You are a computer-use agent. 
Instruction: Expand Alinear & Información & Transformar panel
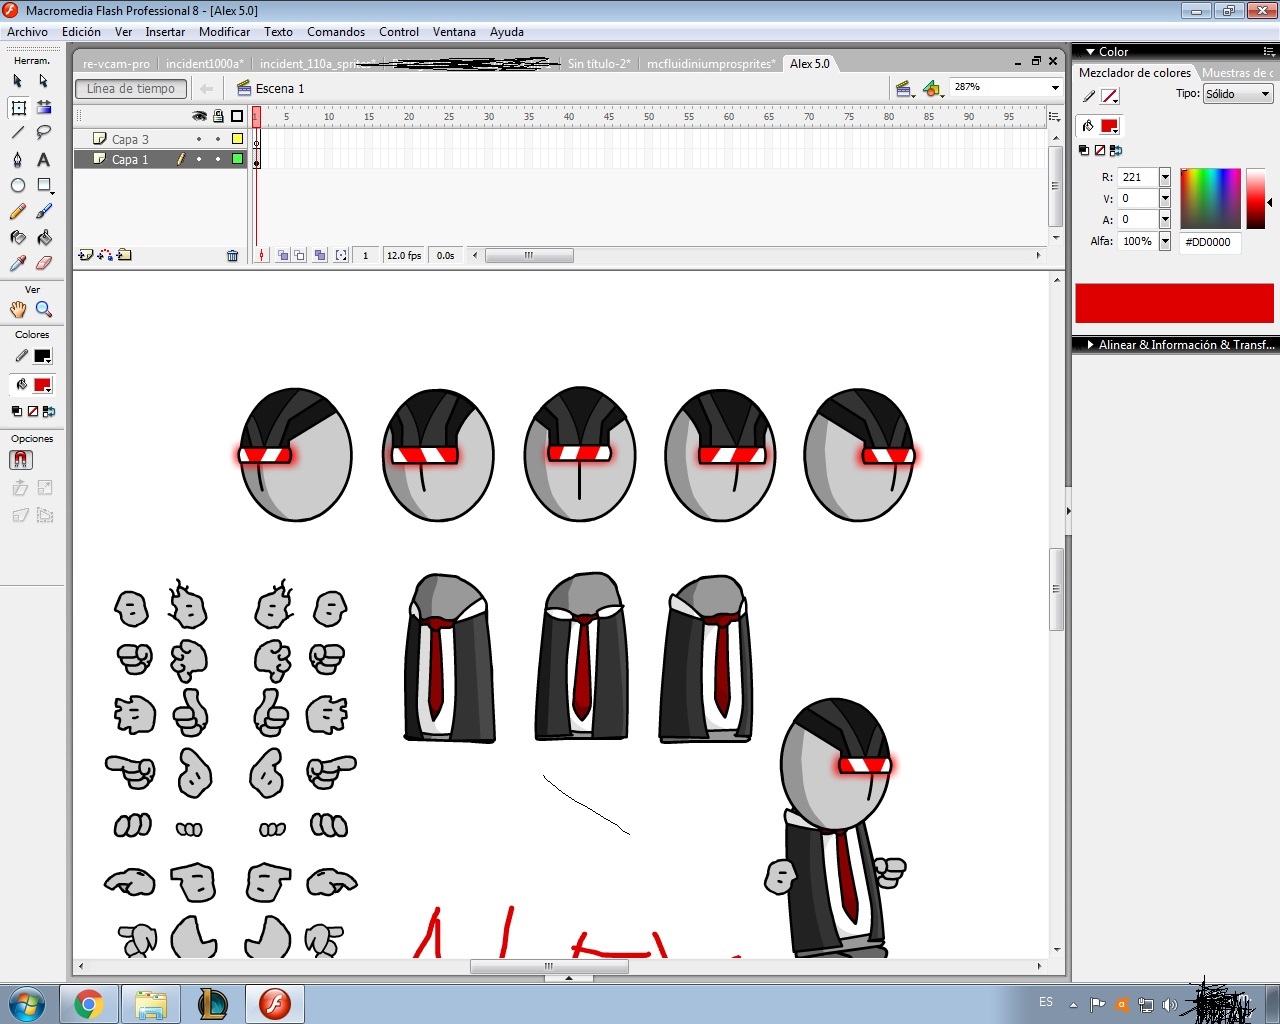[x=1090, y=345]
